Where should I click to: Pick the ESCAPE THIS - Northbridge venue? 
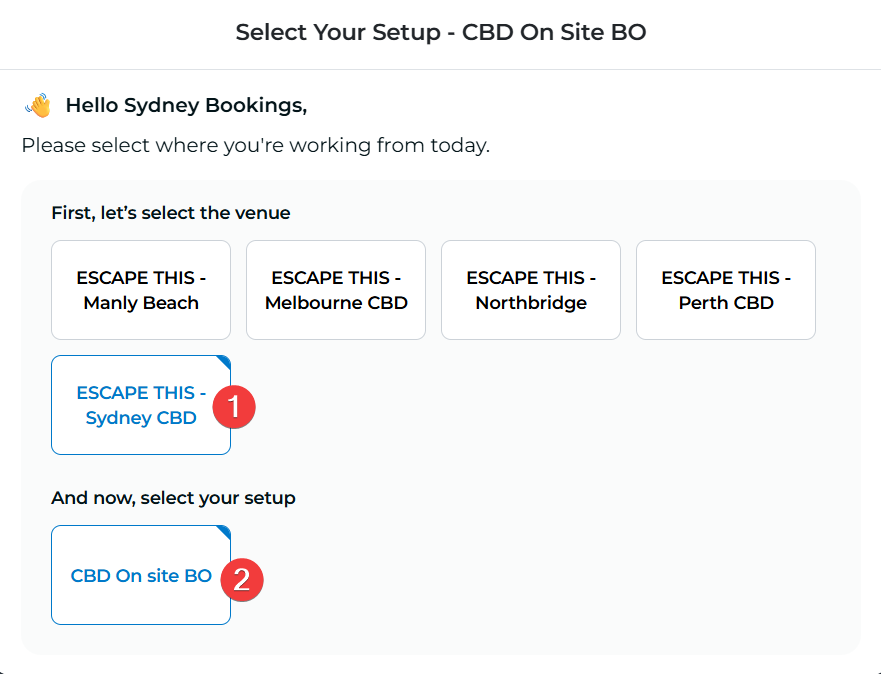tap(531, 290)
